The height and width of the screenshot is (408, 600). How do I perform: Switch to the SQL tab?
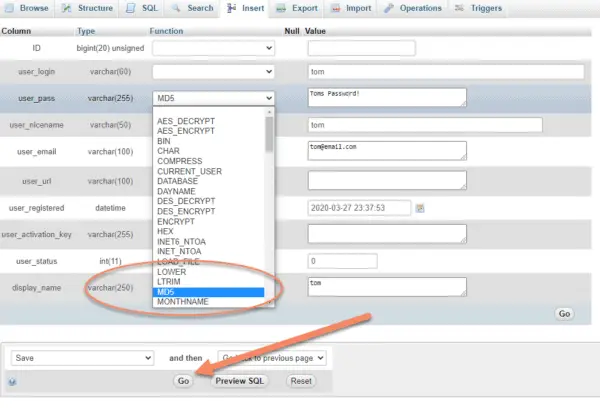click(x=142, y=8)
